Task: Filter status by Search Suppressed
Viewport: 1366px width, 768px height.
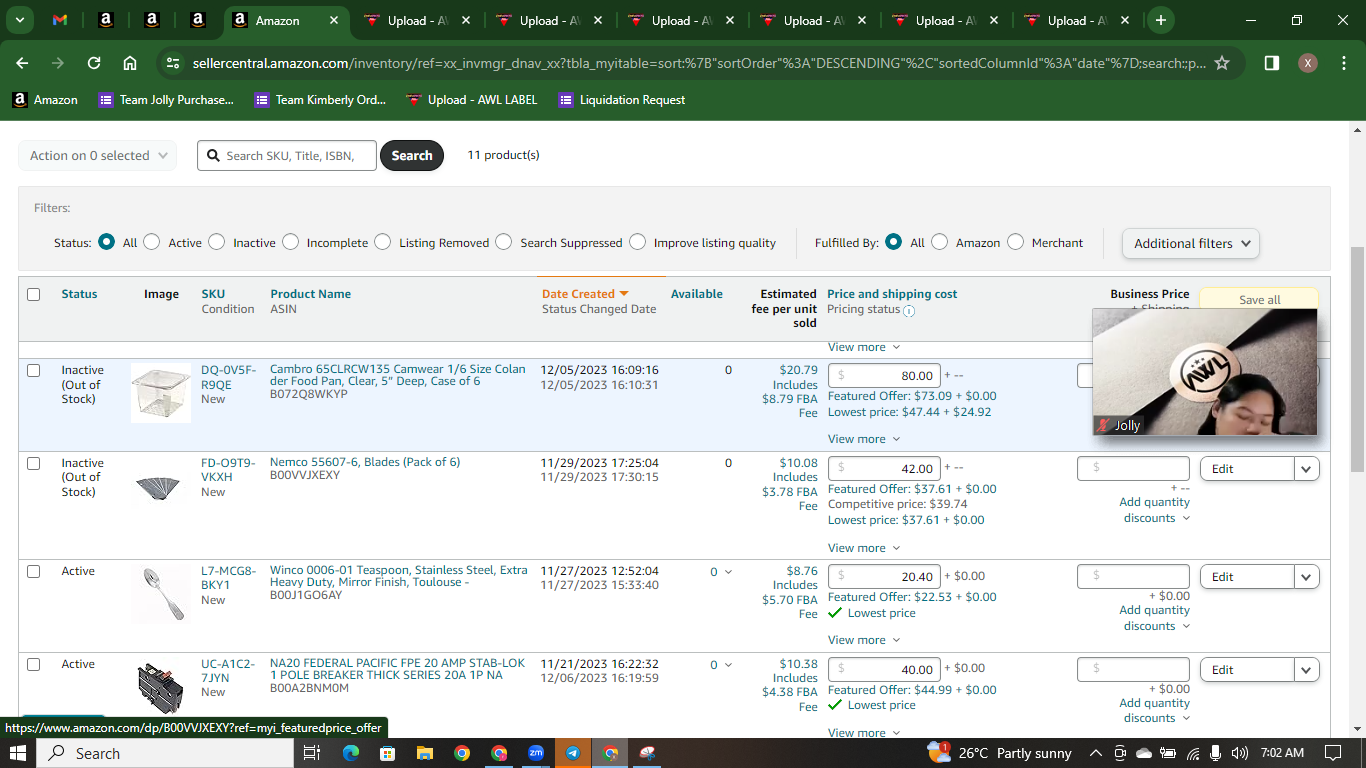Action: (x=504, y=242)
